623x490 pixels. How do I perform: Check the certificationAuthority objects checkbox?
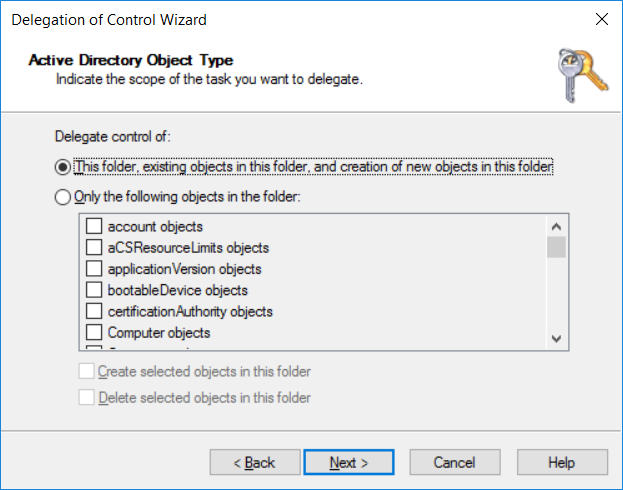click(x=94, y=311)
